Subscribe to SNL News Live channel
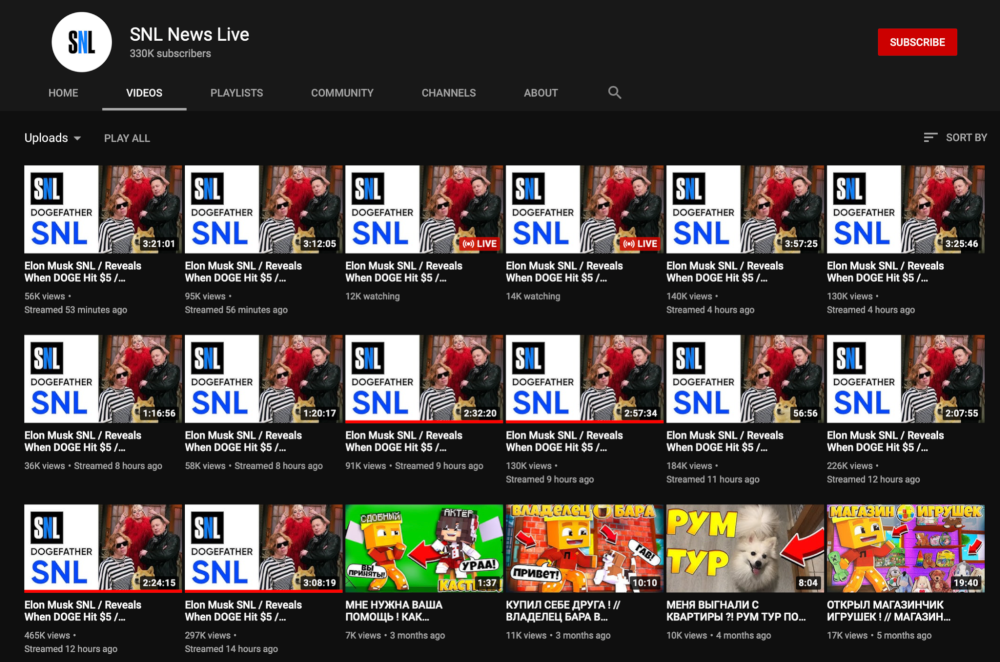This screenshot has height=662, width=1000. [917, 42]
